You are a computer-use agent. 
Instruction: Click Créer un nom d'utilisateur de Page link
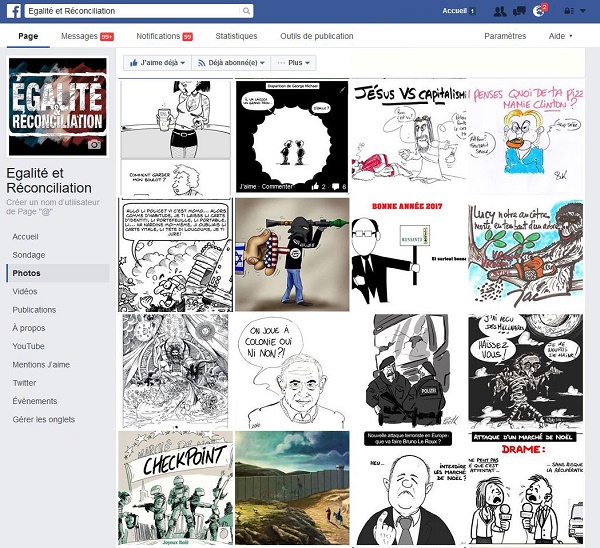point(53,207)
